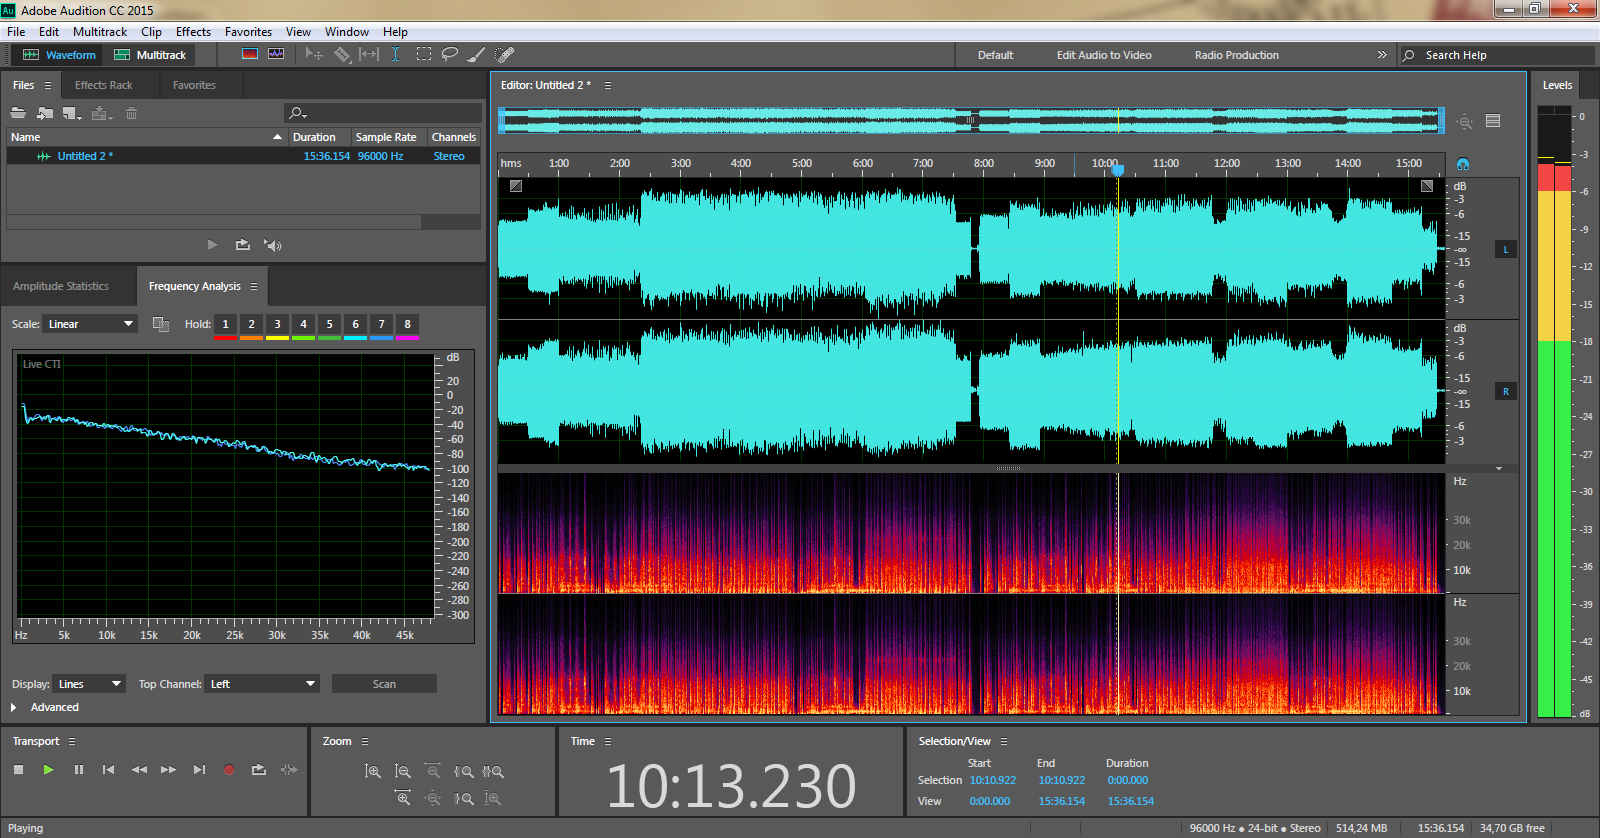Open the Scale Linear dropdown
This screenshot has height=838, width=1600.
(x=91, y=324)
